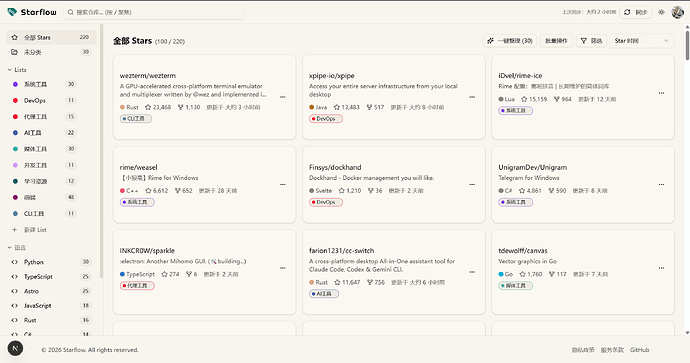Image resolution: width=690 pixels, height=363 pixels.
Task: Open the rime/weasel repository link
Action: pyautogui.click(x=139, y=167)
